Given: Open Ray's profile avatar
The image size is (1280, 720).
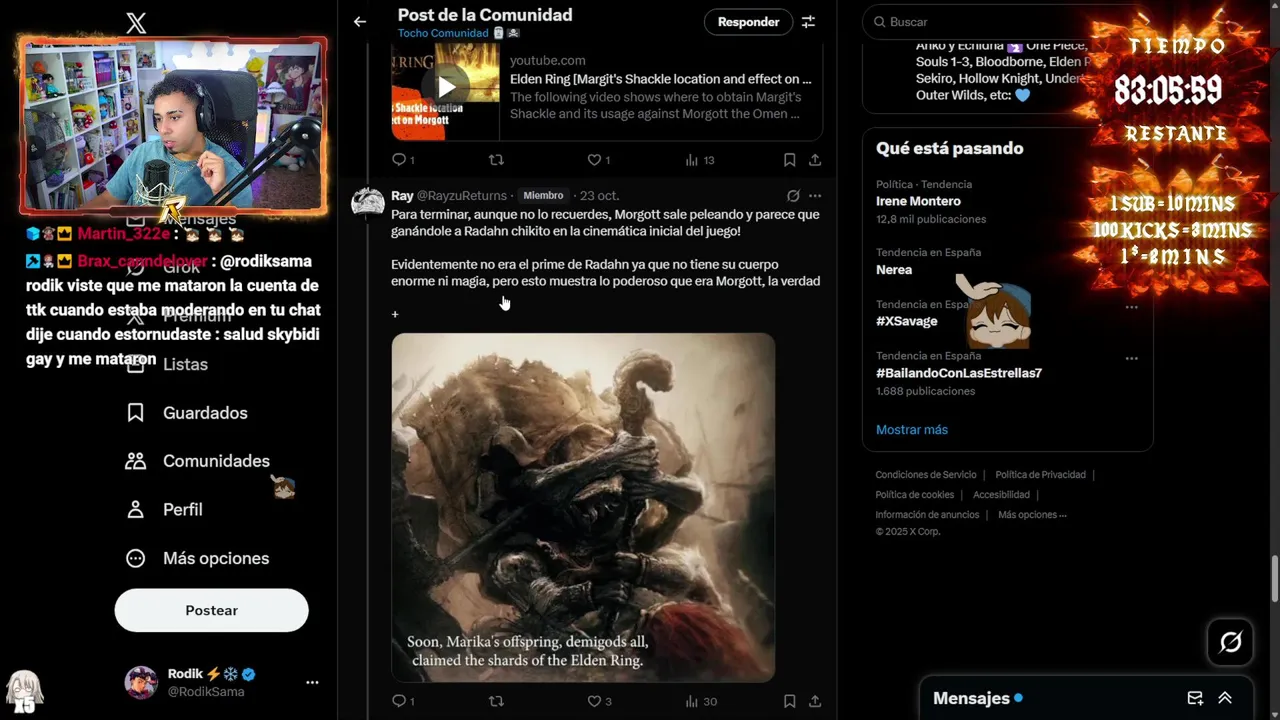Looking at the screenshot, I should pyautogui.click(x=368, y=203).
